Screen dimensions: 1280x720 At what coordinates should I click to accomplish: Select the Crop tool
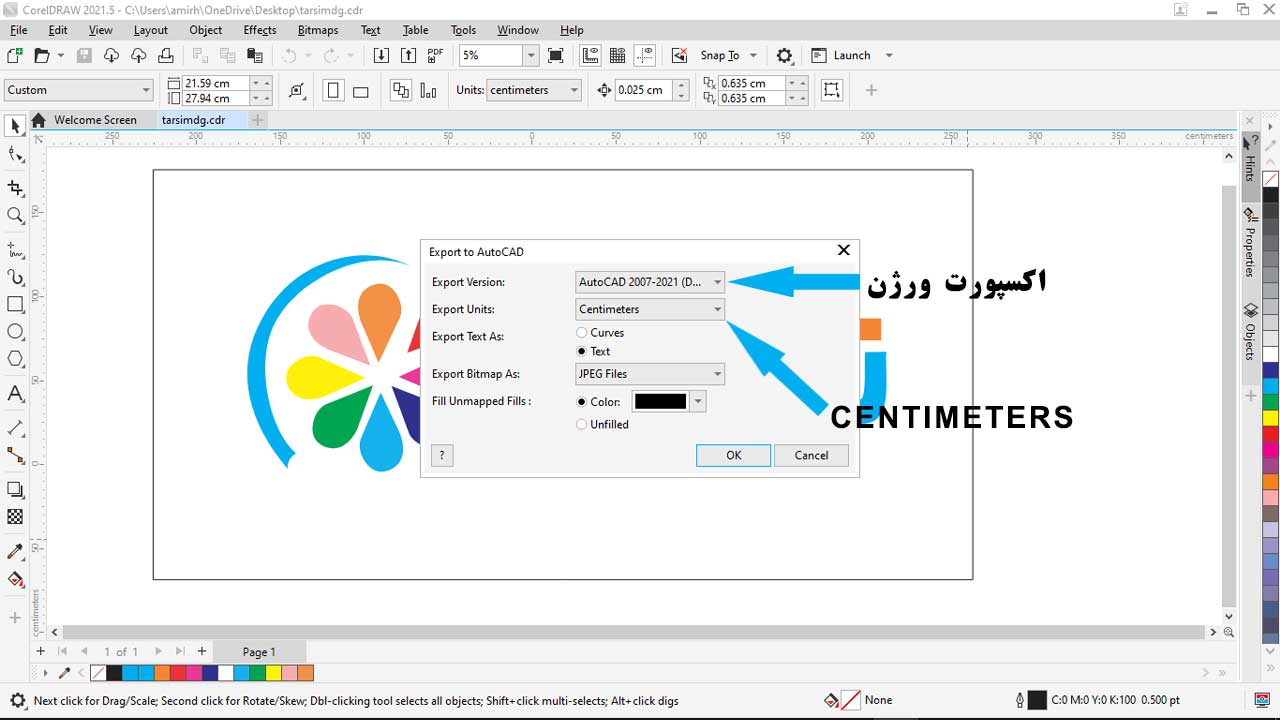[15, 187]
